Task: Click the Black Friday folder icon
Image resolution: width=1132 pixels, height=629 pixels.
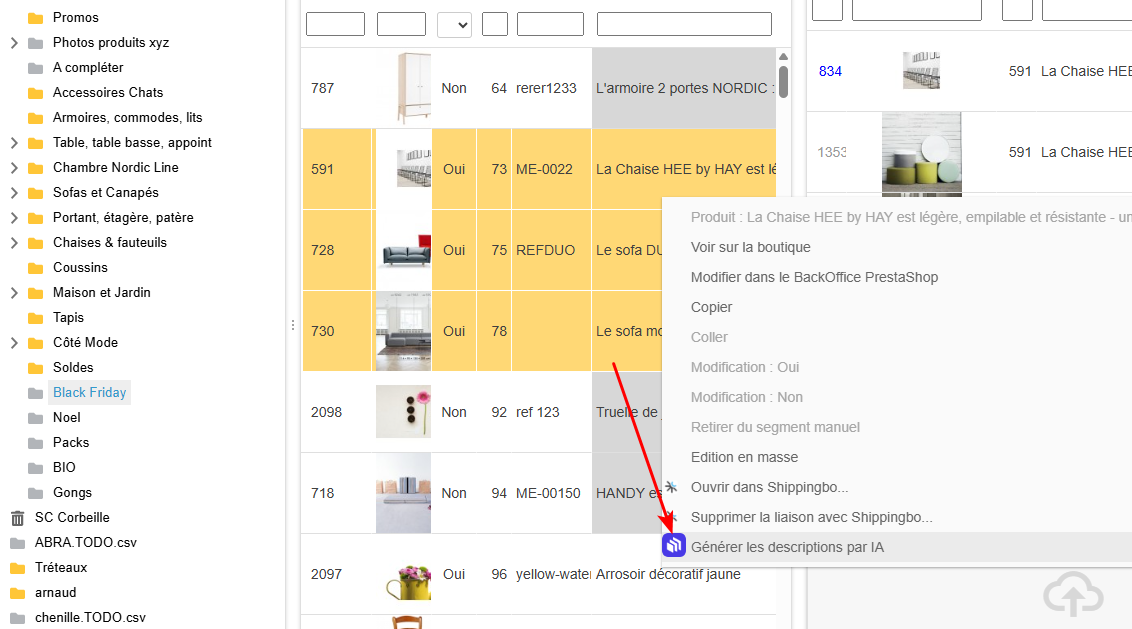Action: (36, 393)
